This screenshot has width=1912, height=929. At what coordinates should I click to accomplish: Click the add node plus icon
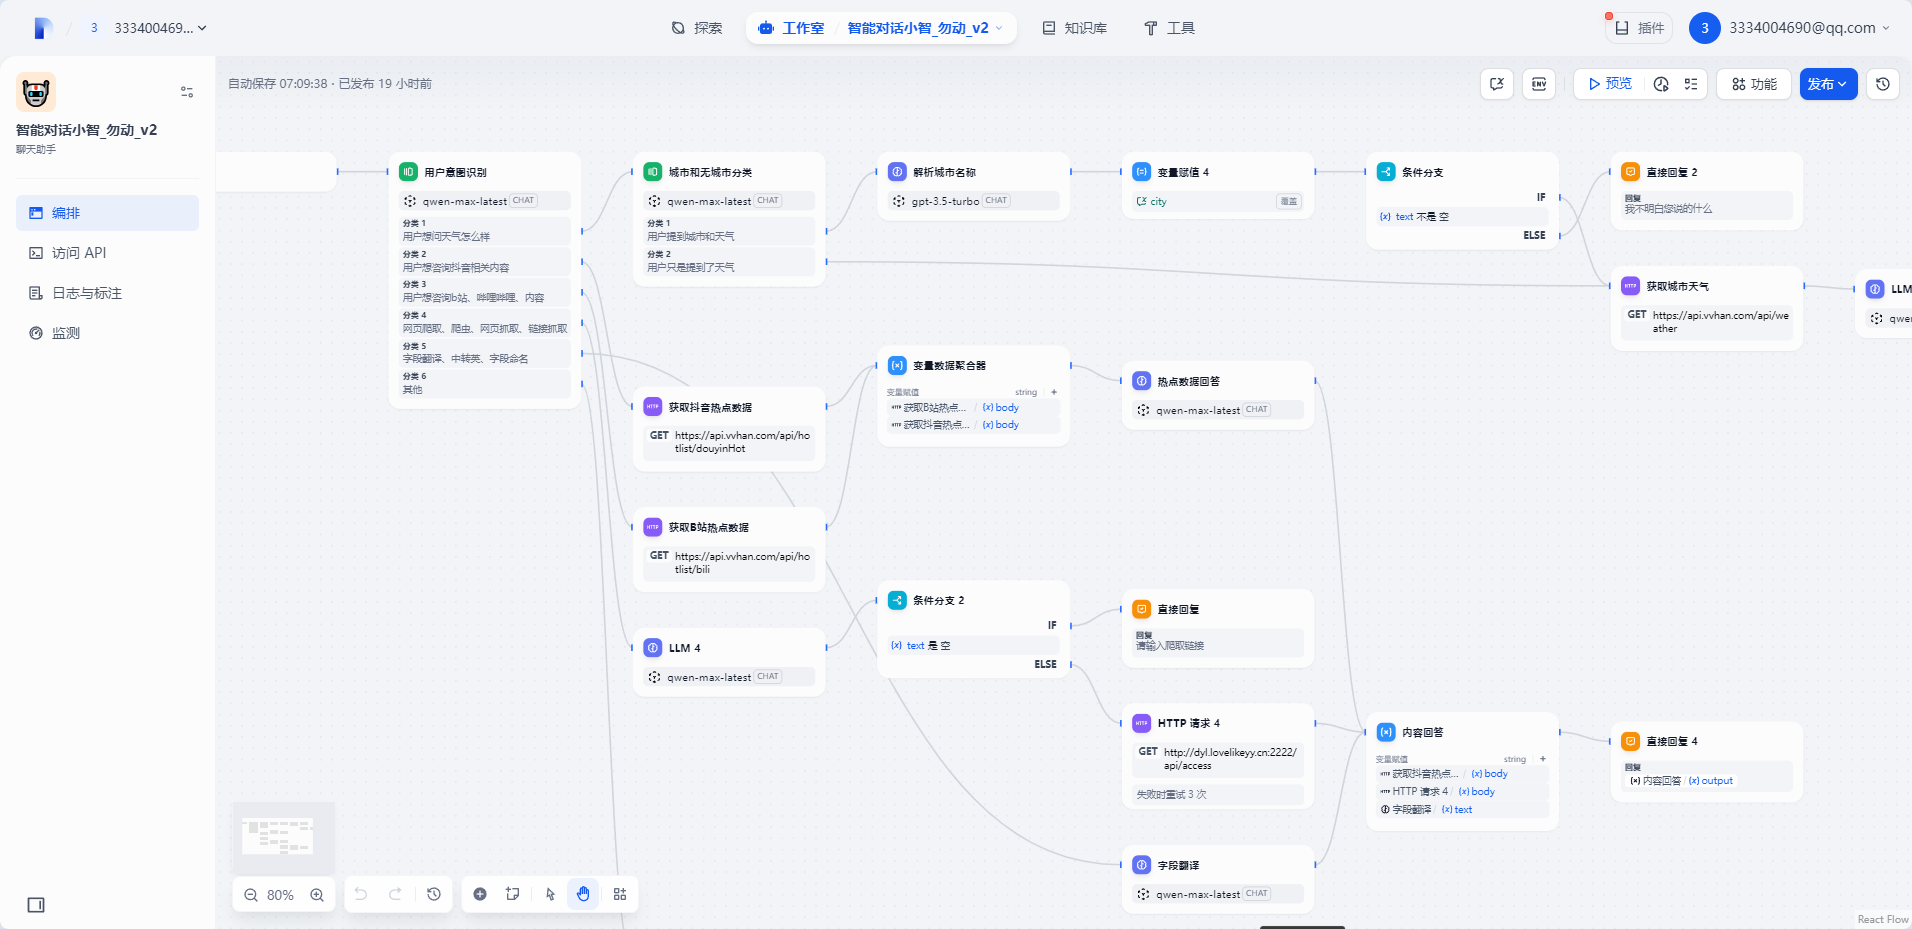point(480,894)
